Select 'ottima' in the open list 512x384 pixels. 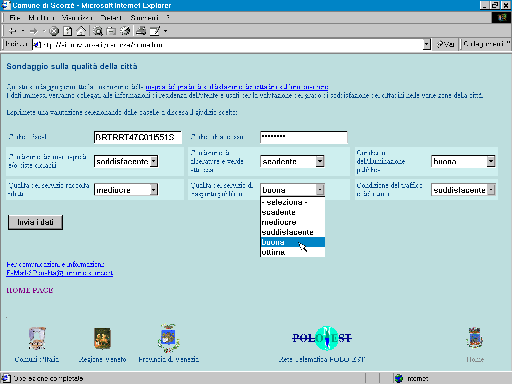pos(293,252)
